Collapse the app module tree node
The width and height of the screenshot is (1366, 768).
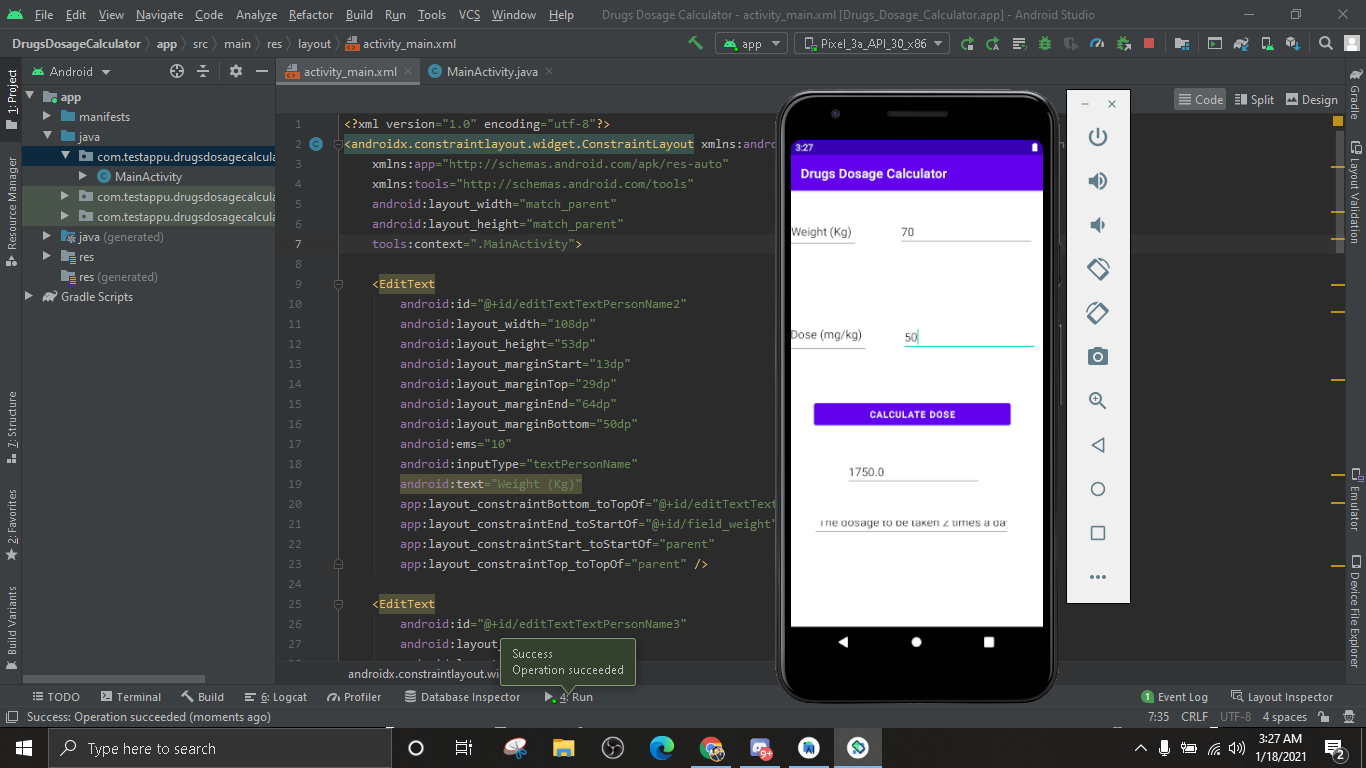point(30,97)
